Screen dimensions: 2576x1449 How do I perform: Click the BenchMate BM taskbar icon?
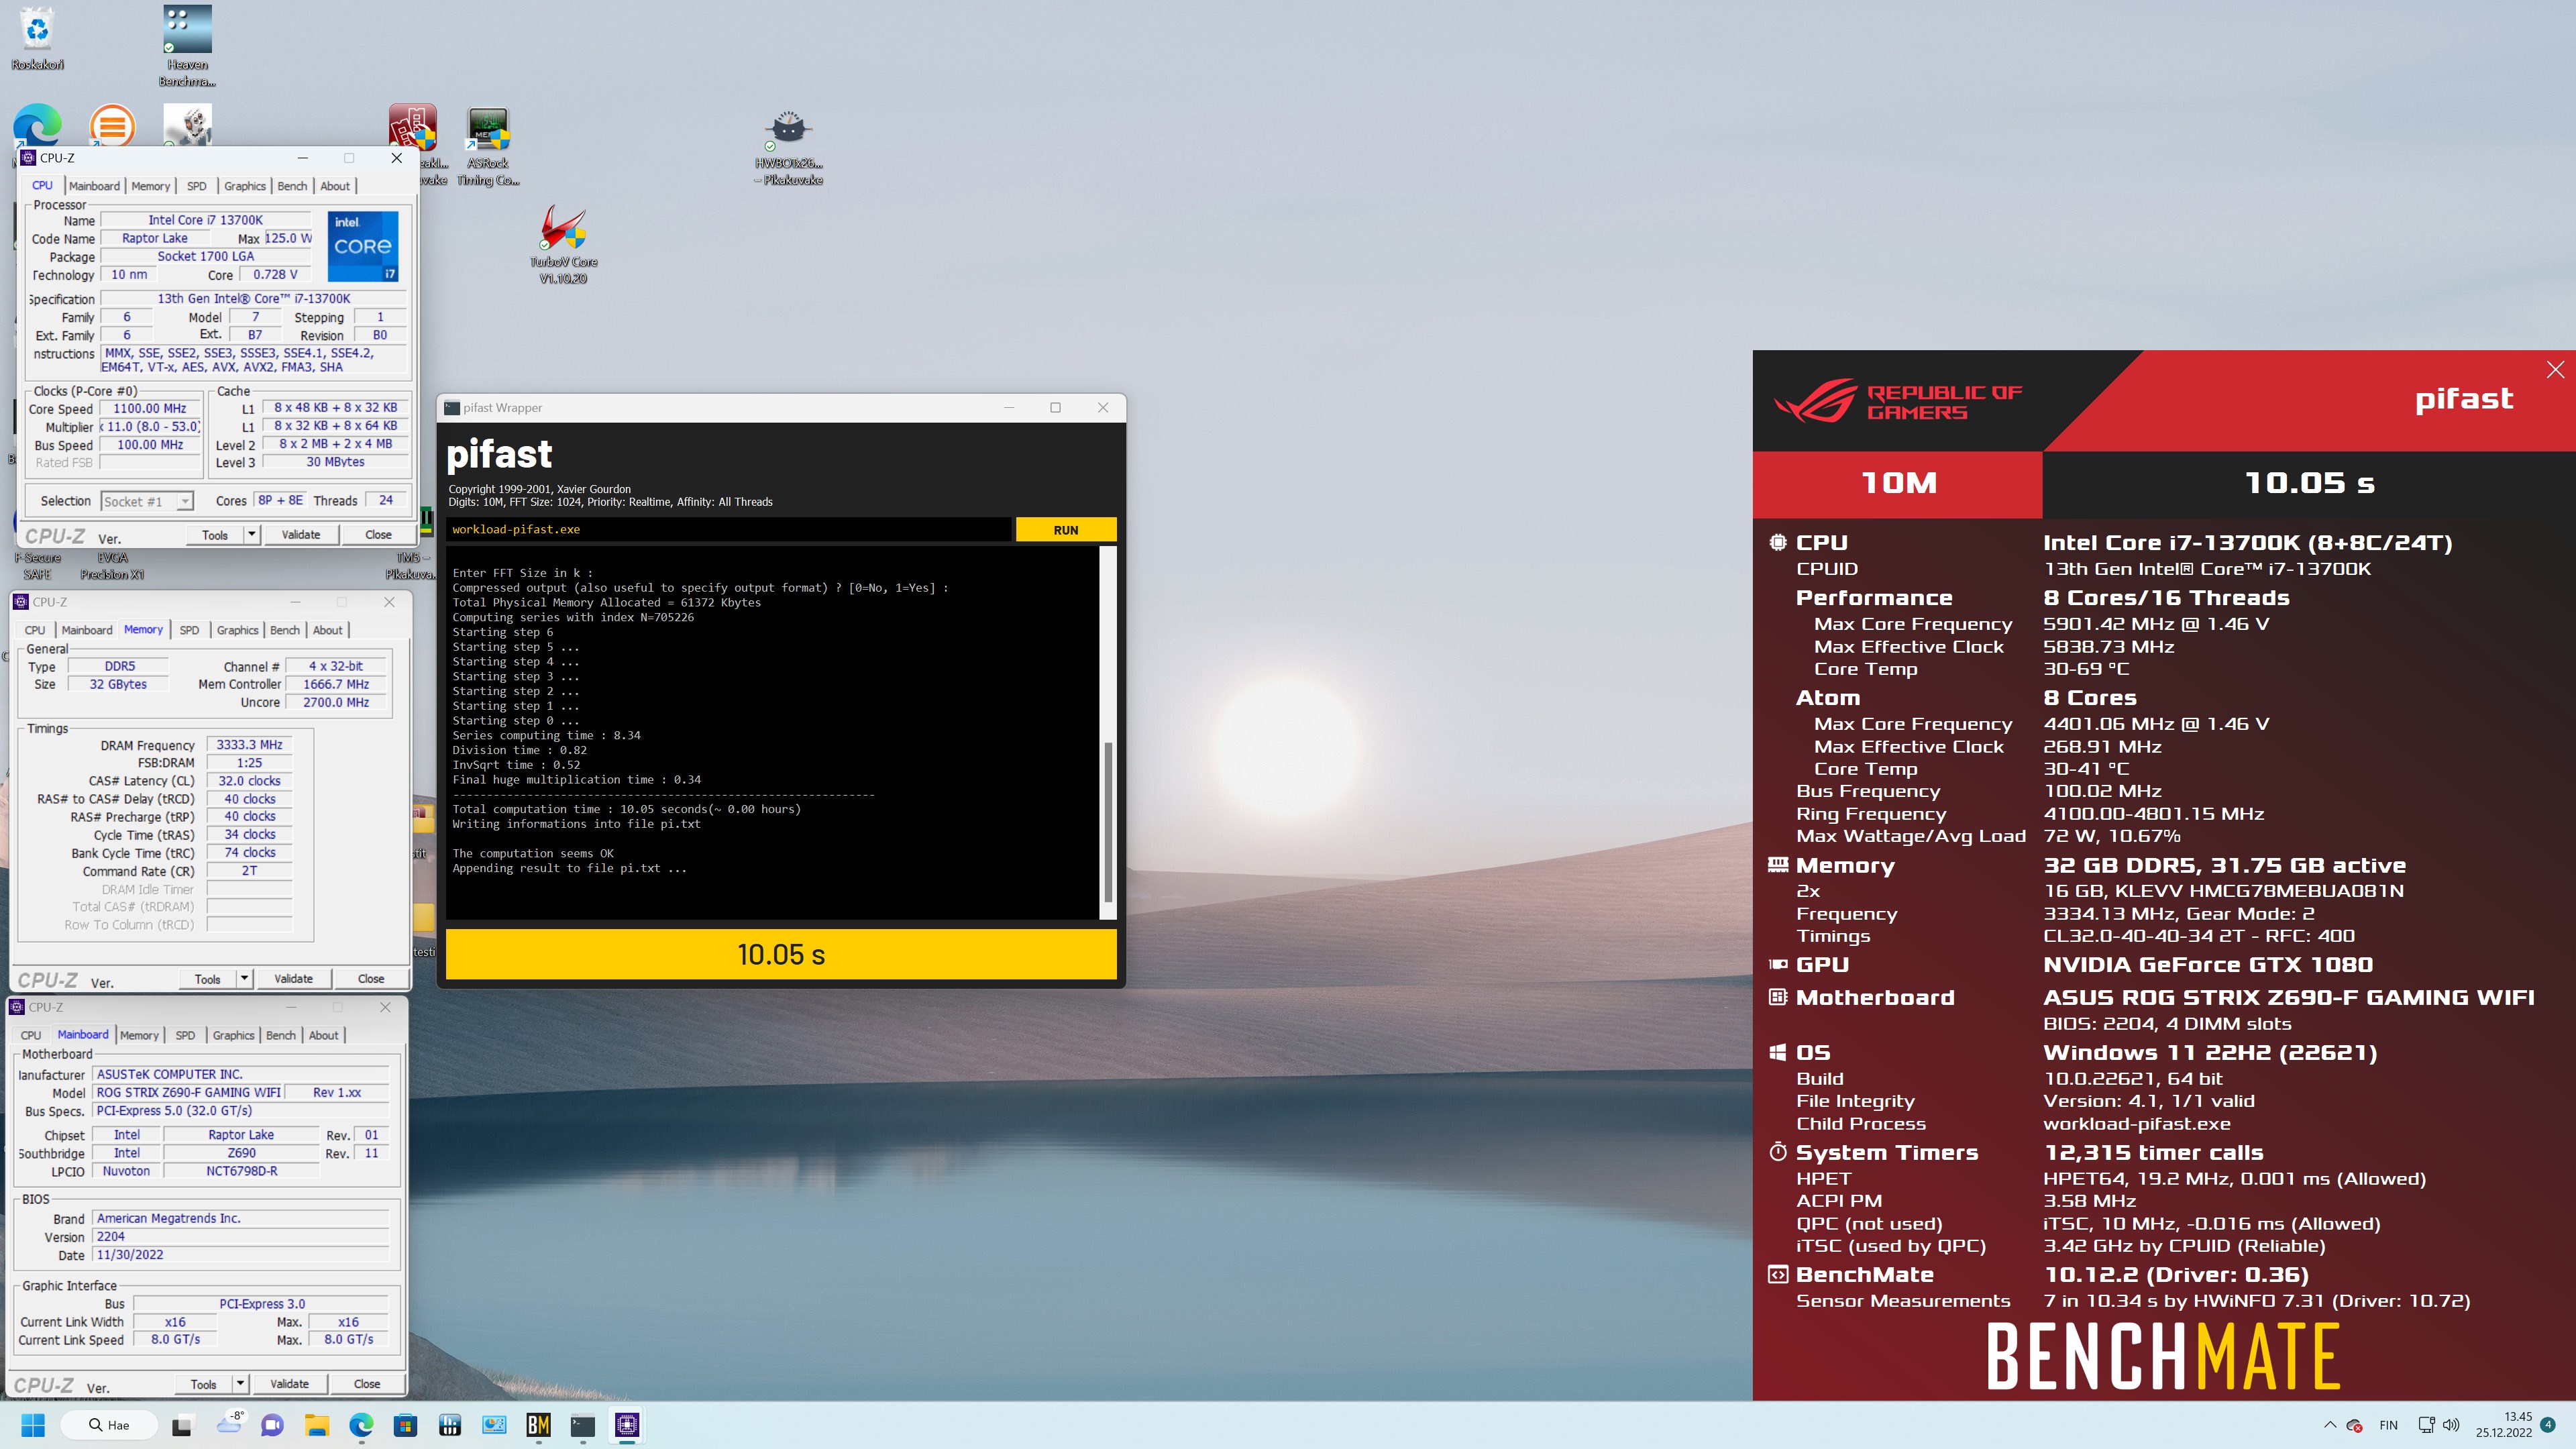point(538,1425)
